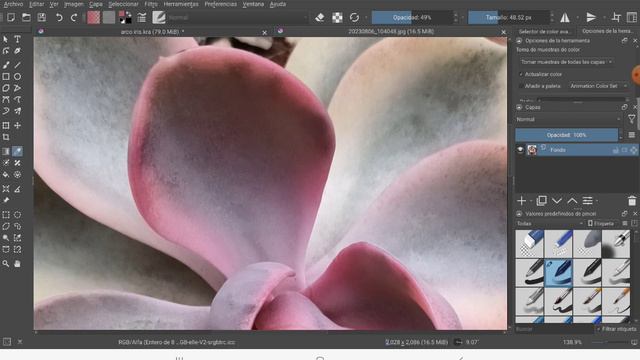
Task: Move layer up chevron button
Action: point(572,200)
